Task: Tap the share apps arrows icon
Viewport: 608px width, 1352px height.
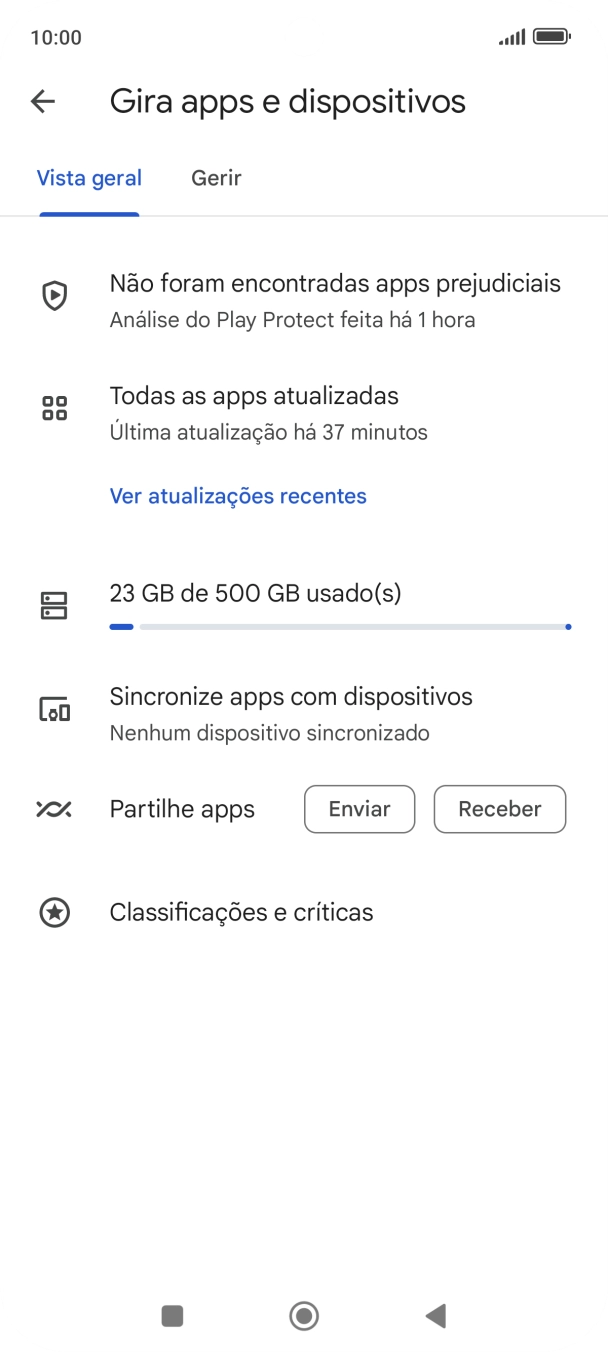Action: 54,809
